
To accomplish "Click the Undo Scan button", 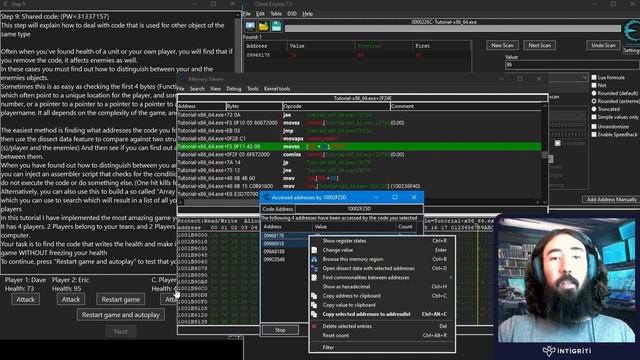I will [x=603, y=45].
